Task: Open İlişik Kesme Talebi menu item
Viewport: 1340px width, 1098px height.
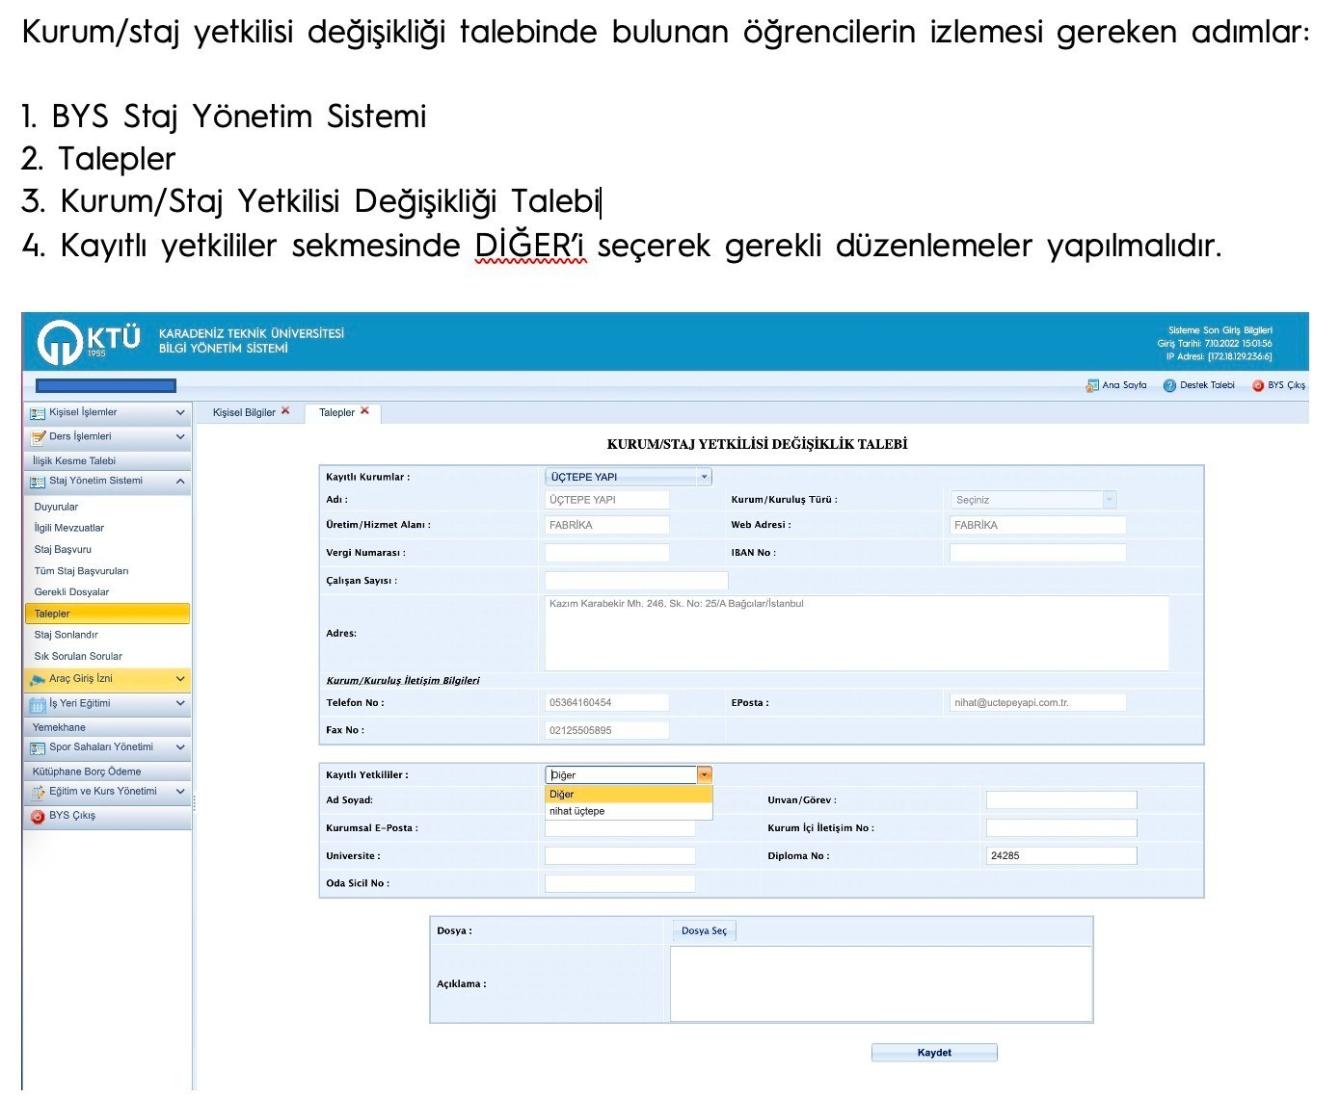Action: (106, 461)
